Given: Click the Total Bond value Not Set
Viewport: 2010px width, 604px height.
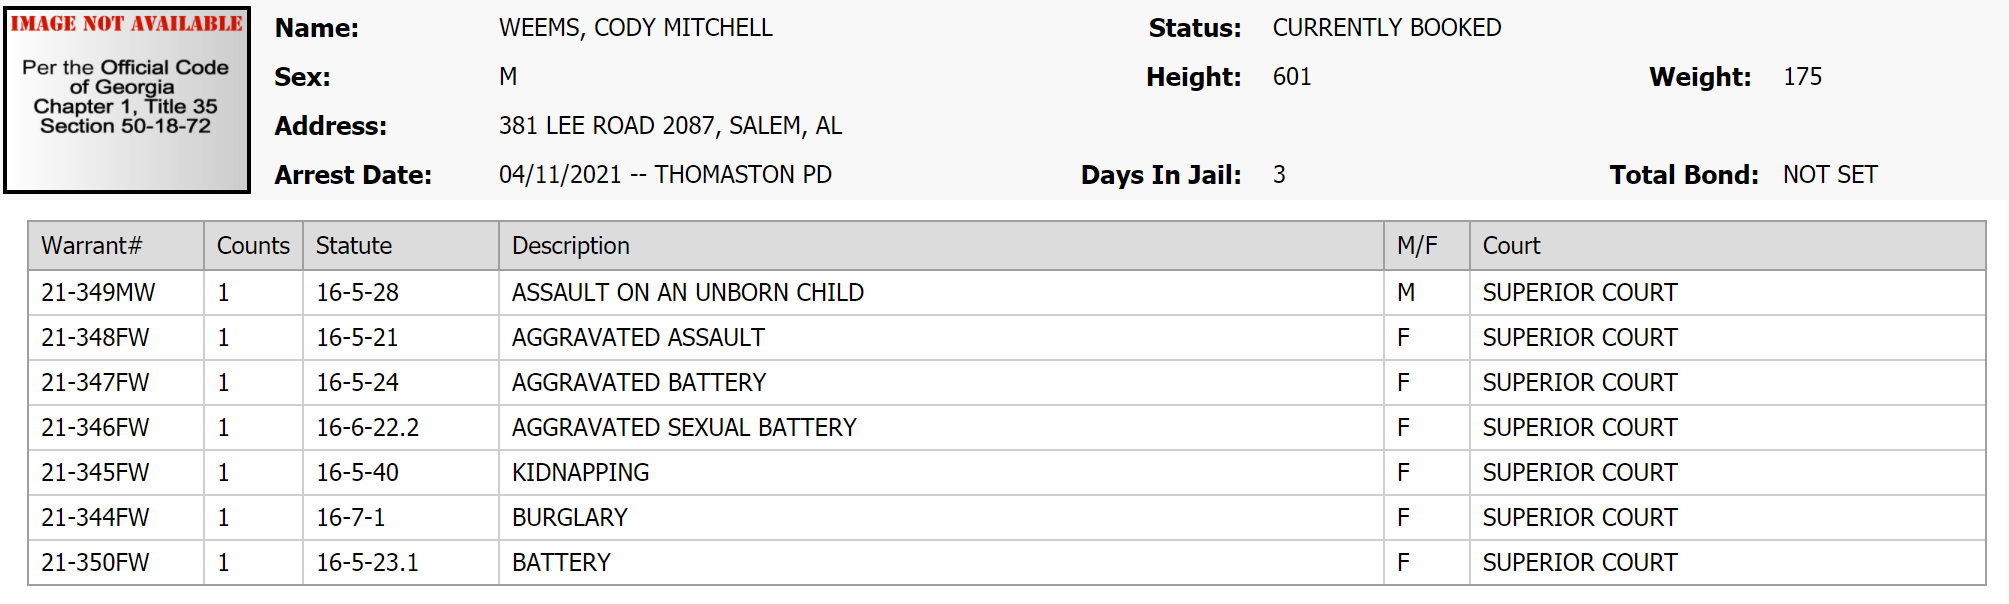Looking at the screenshot, I should tap(1830, 175).
